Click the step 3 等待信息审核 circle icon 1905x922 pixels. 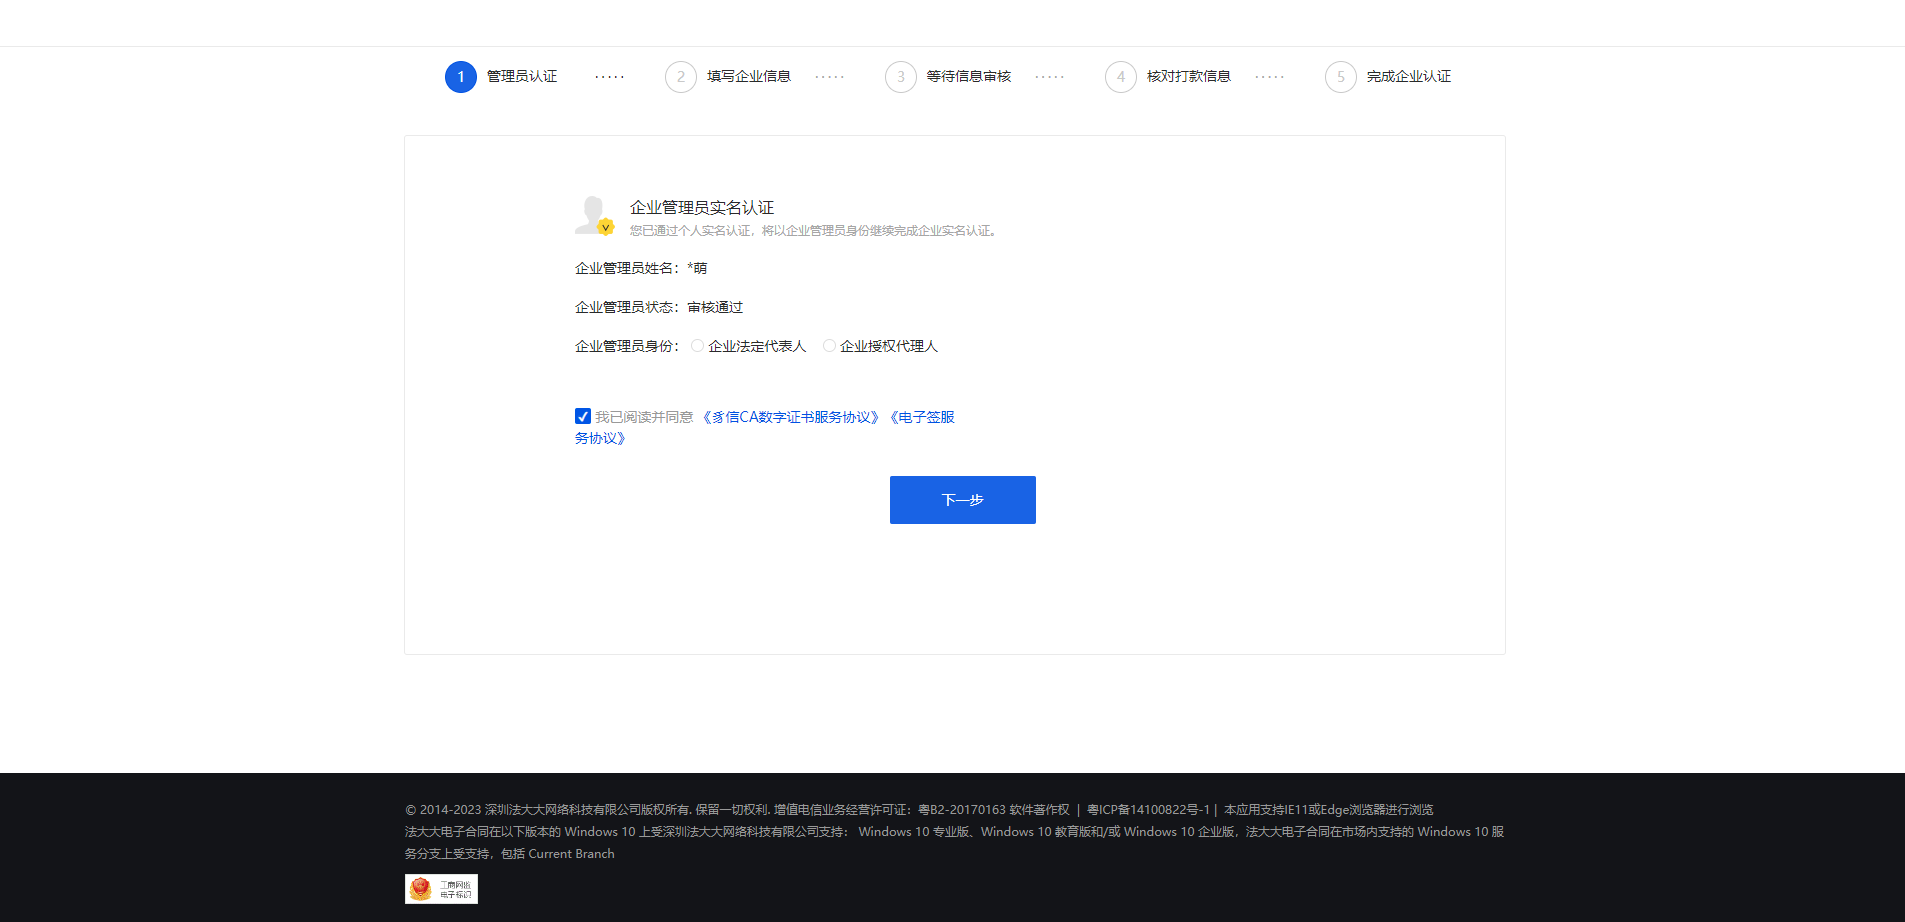(900, 76)
